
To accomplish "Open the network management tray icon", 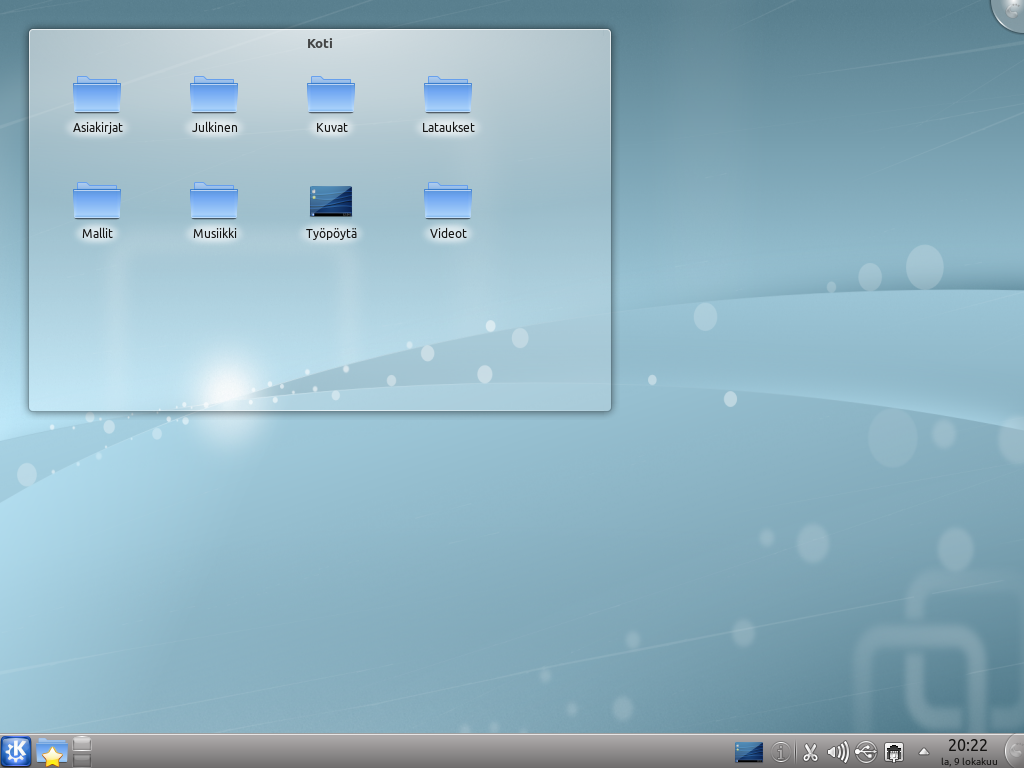I will [x=894, y=752].
